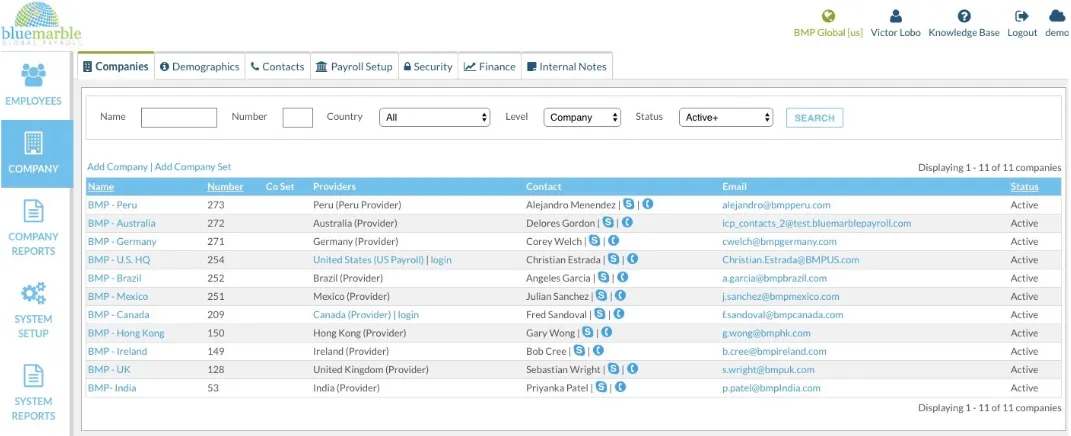Click the SEARCH button
Image resolution: width=1071 pixels, height=436 pixels.
click(814, 118)
